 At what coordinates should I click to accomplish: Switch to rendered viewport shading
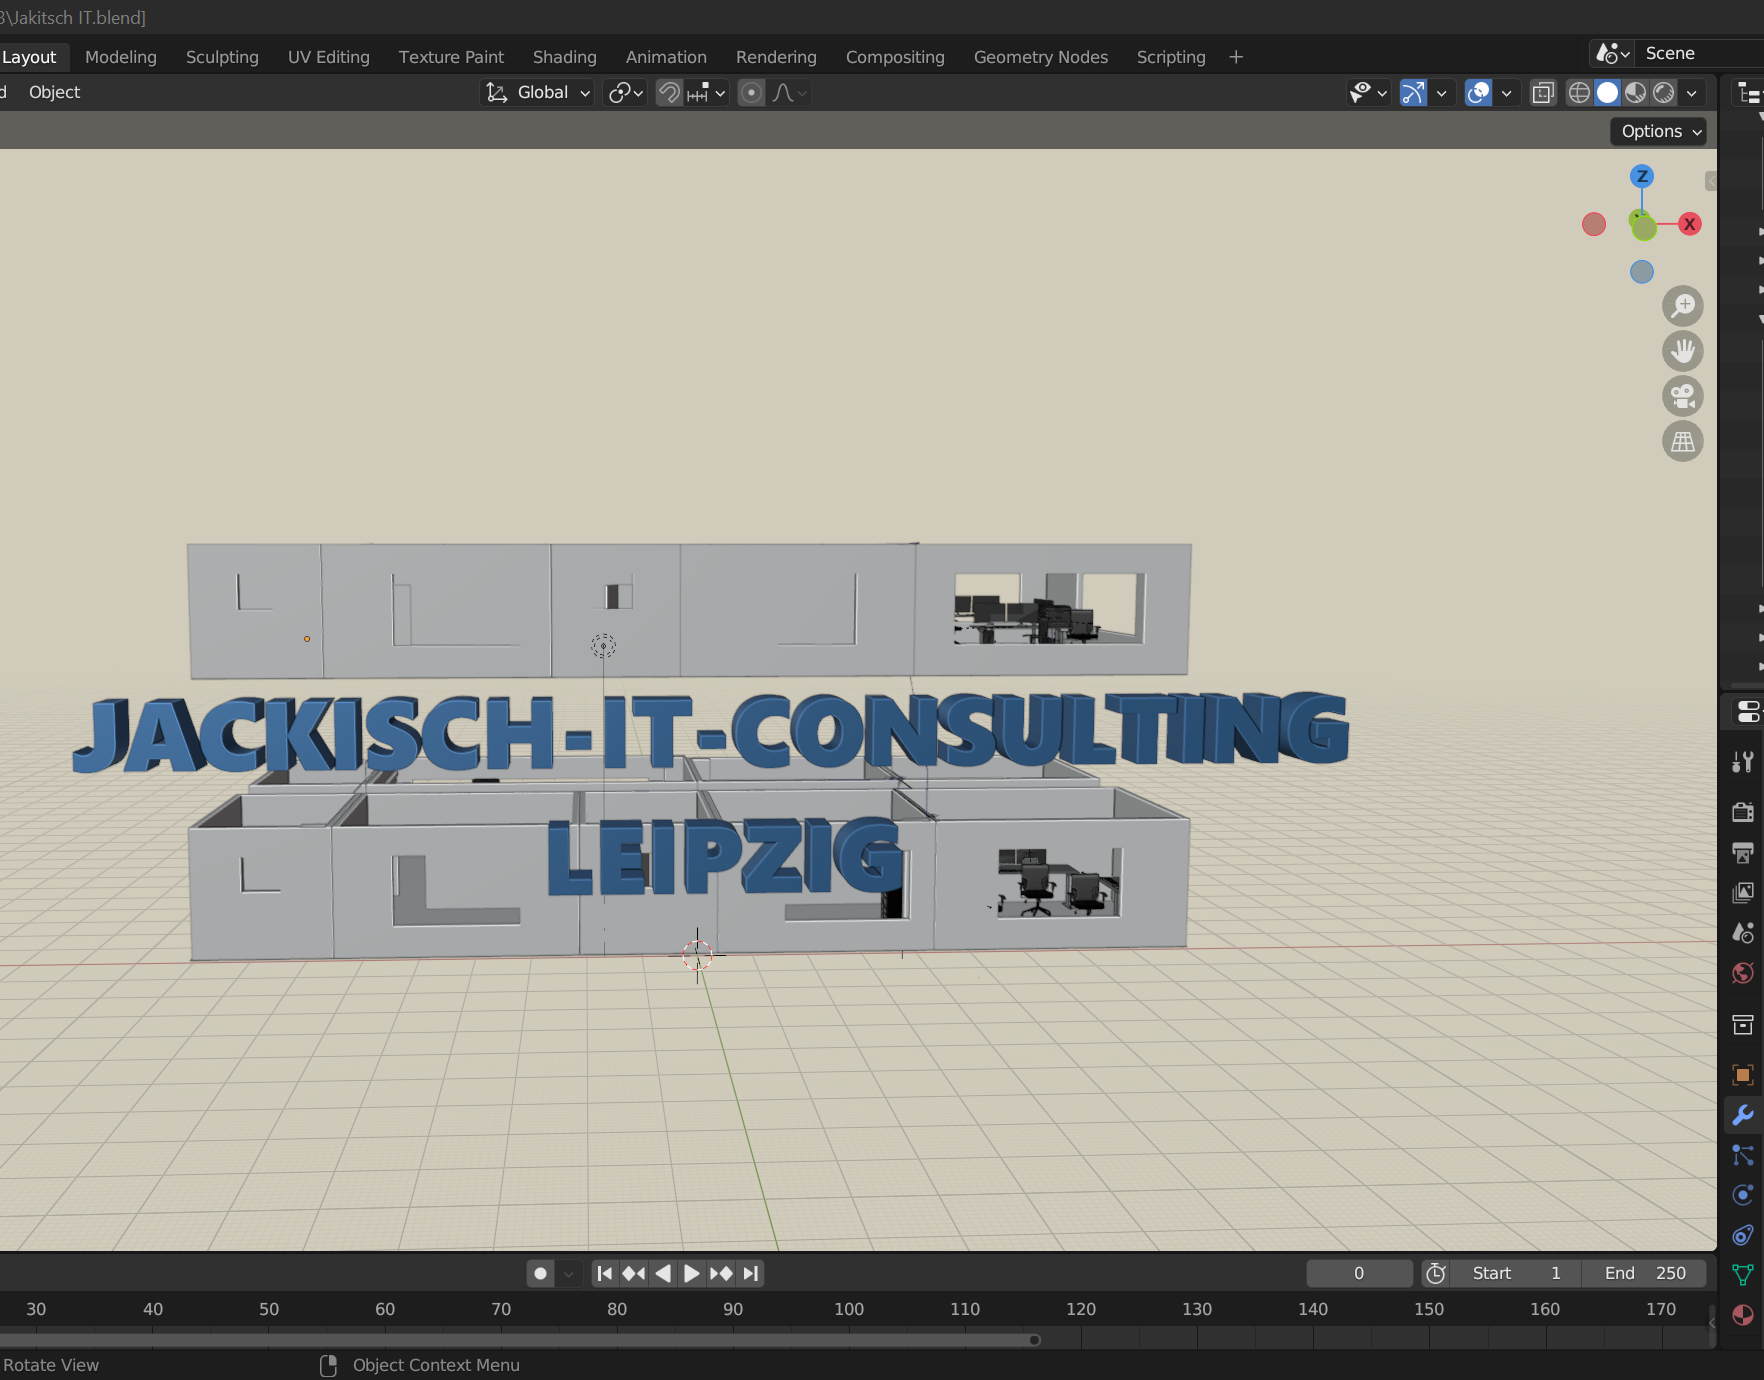(x=1663, y=93)
